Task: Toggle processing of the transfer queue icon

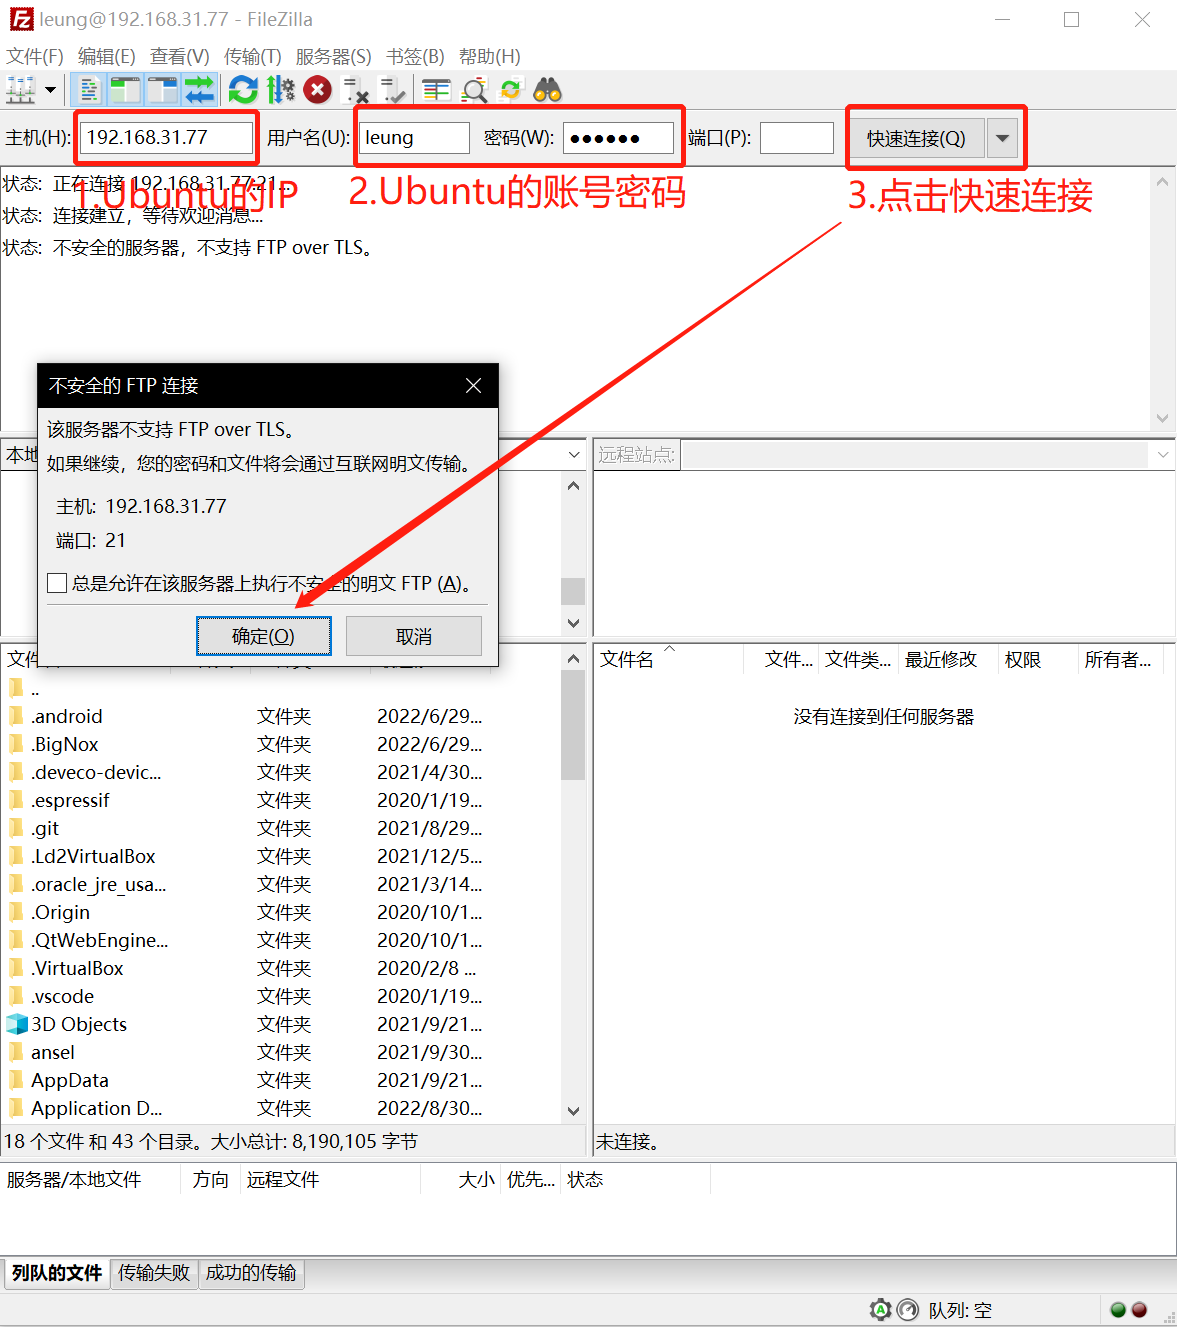Action: click(281, 90)
